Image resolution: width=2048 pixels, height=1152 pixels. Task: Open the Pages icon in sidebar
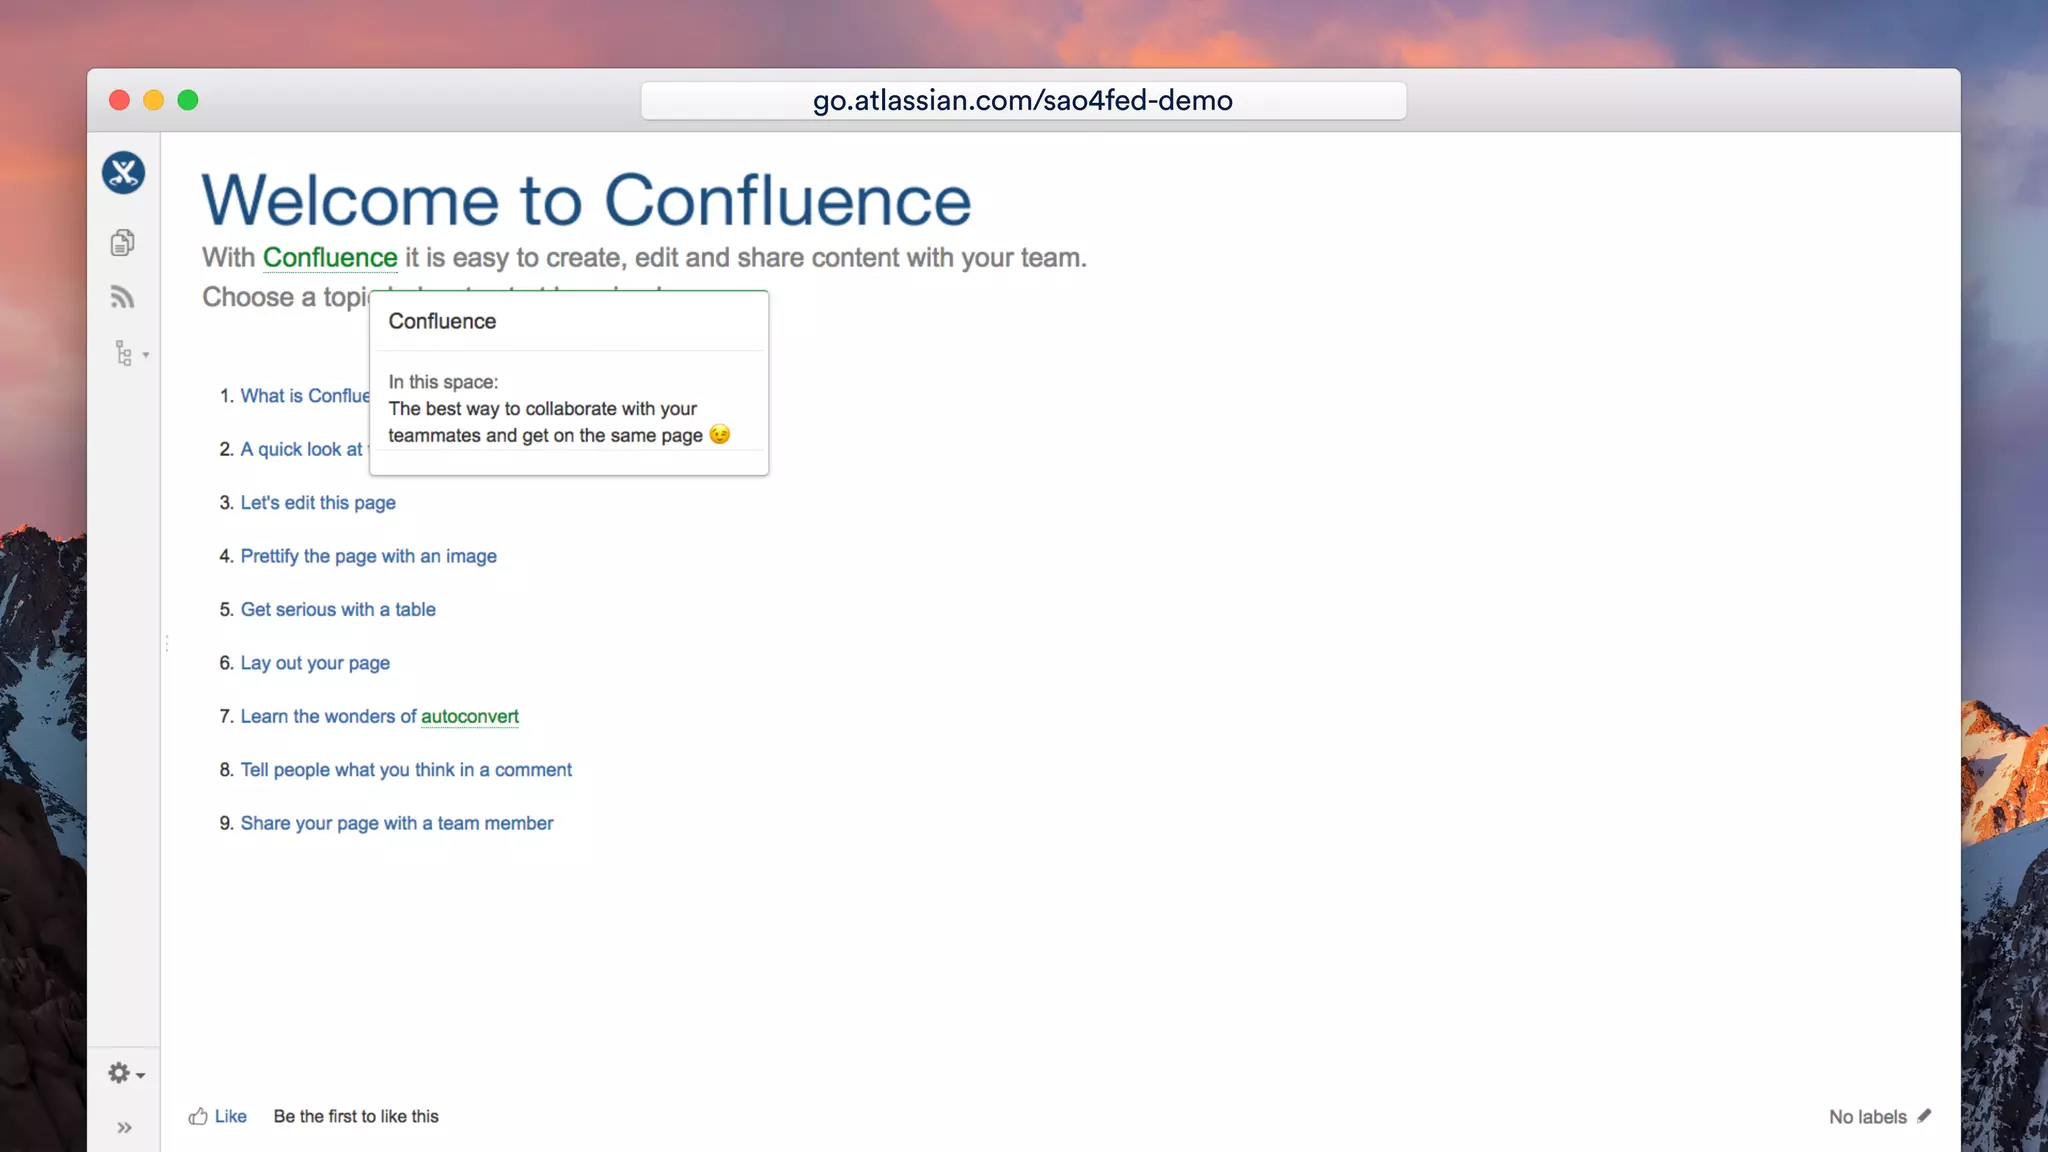click(122, 242)
